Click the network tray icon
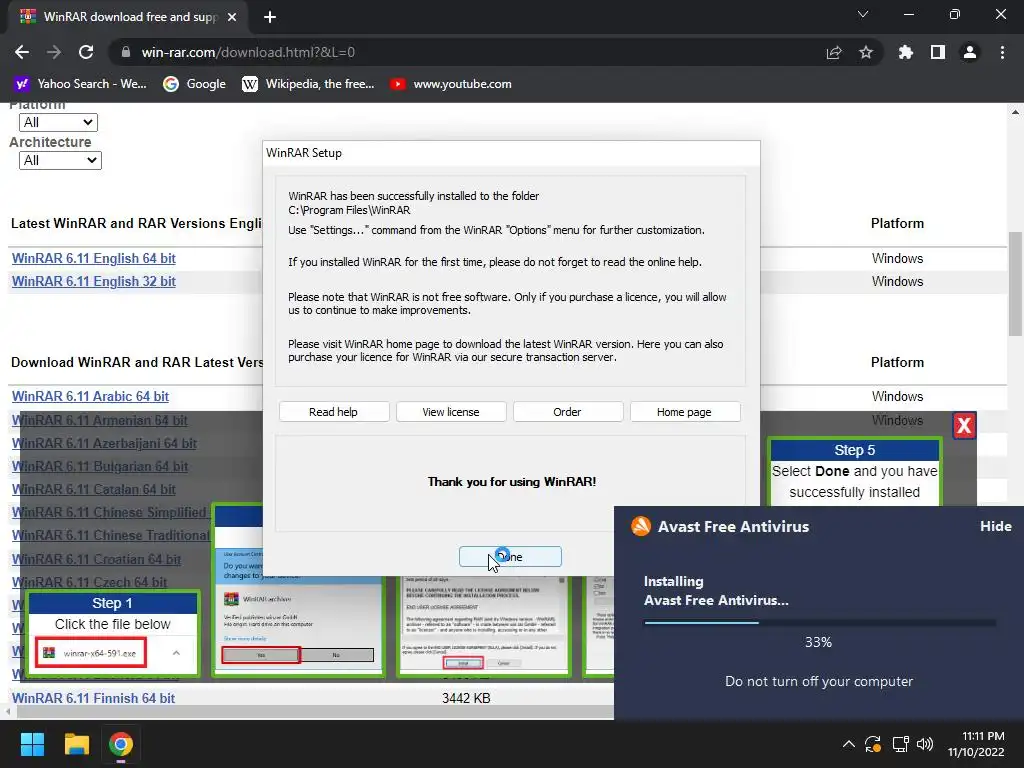 pos(901,743)
